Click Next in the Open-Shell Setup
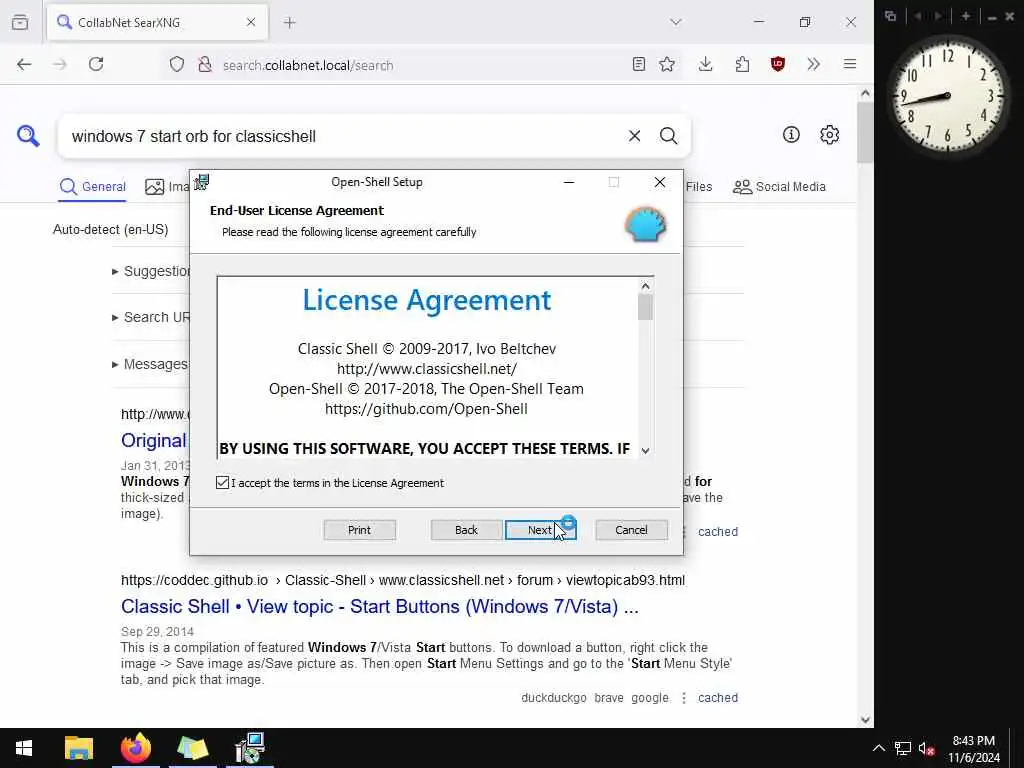Viewport: 1024px width, 768px height. point(540,530)
